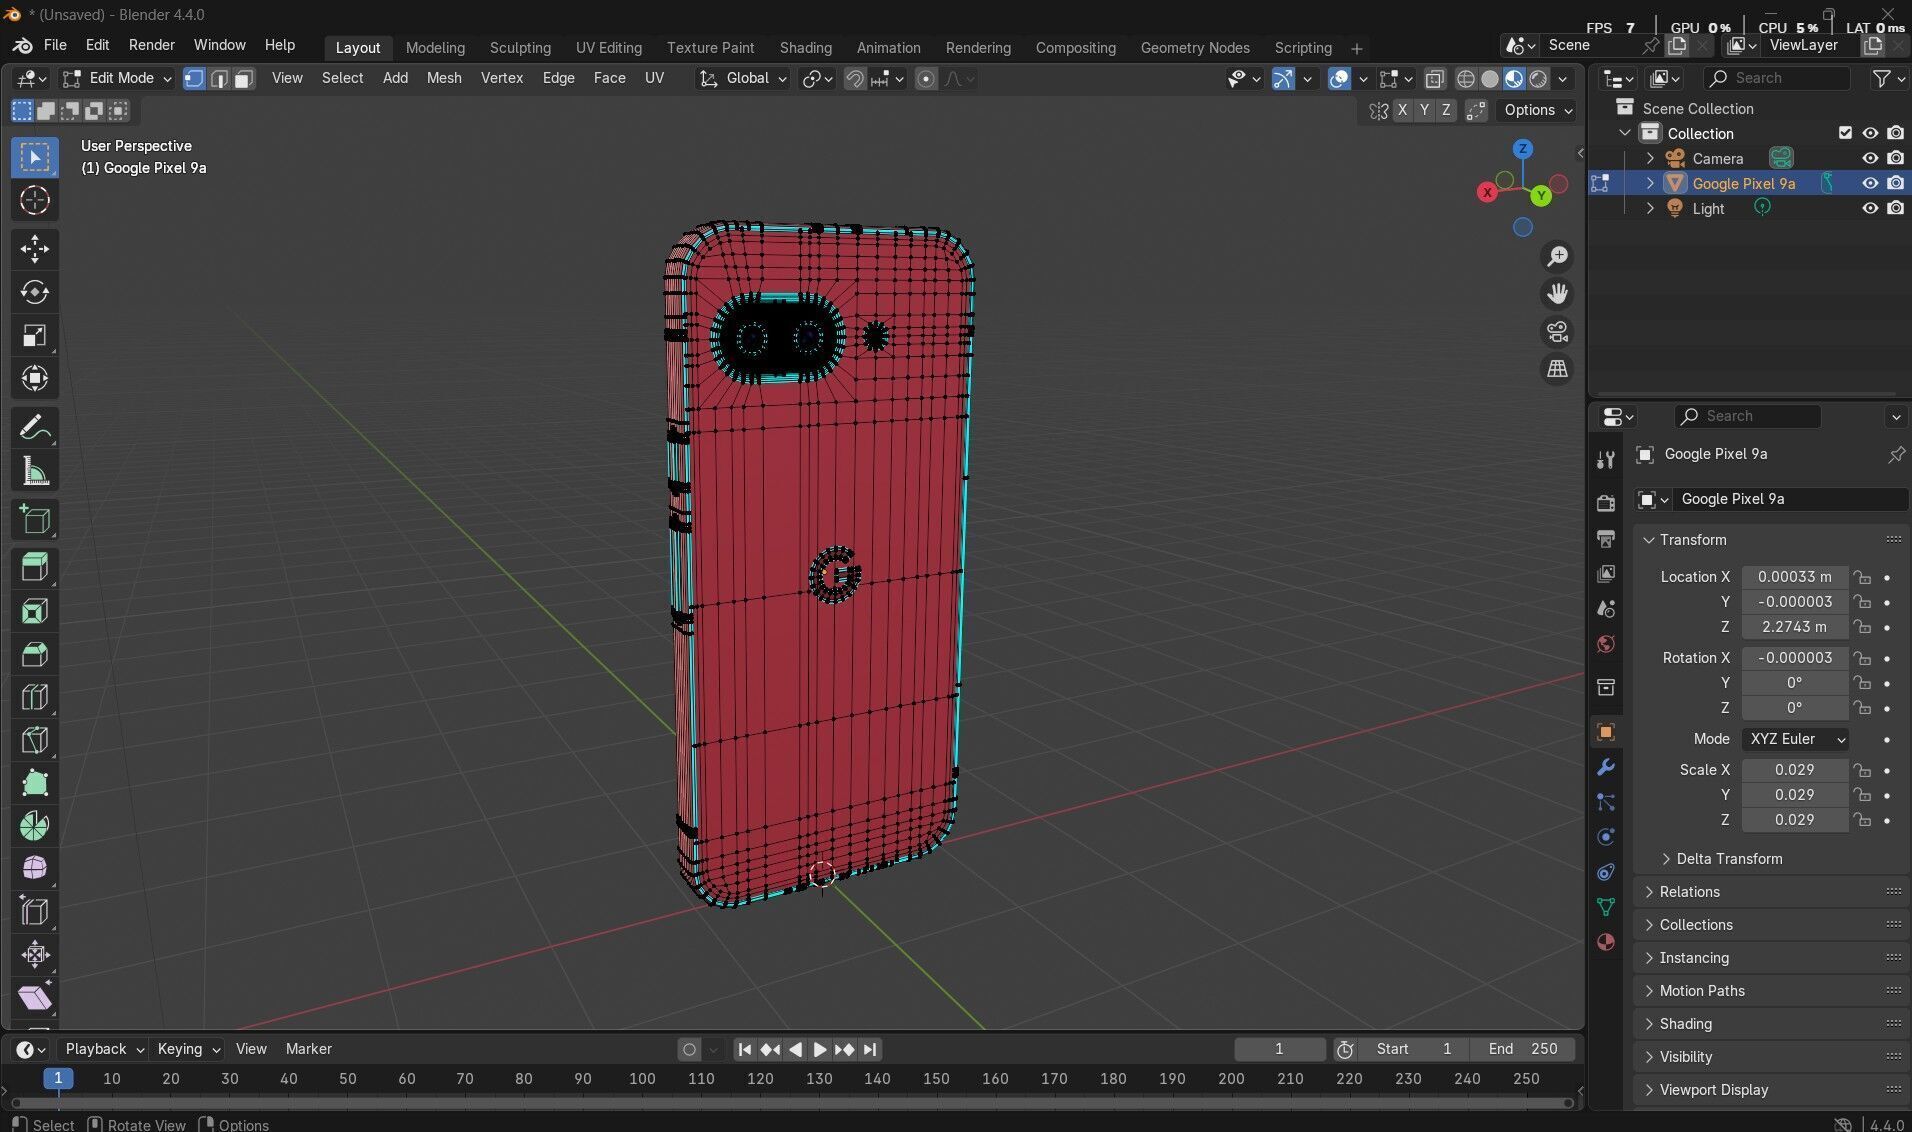The image size is (1912, 1132).
Task: Click the End frame field
Action: (x=1523, y=1049)
